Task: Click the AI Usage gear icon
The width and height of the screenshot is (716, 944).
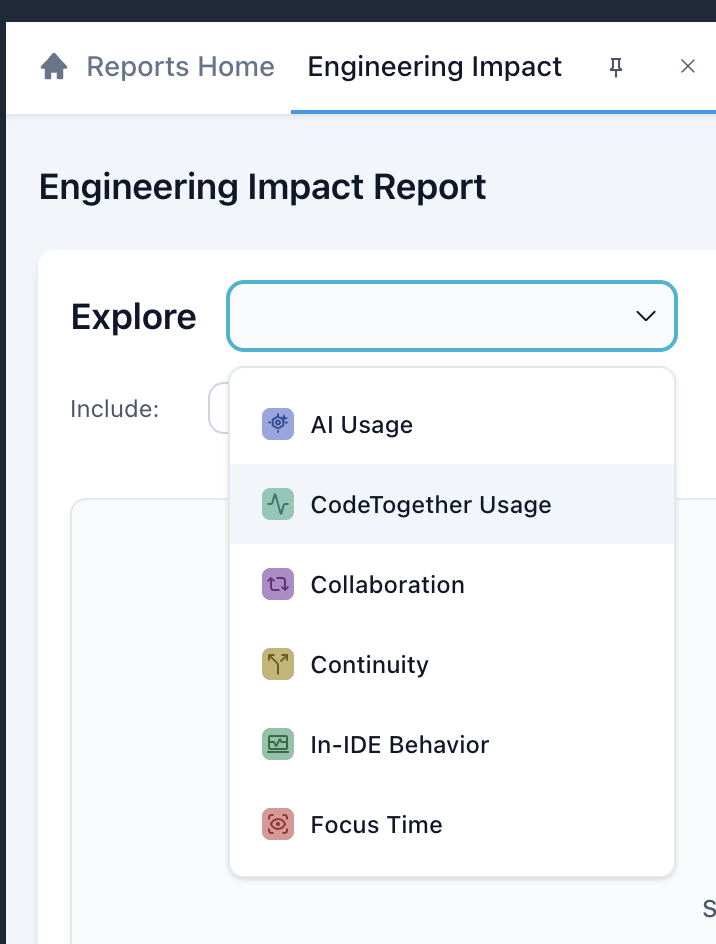Action: pyautogui.click(x=277, y=424)
